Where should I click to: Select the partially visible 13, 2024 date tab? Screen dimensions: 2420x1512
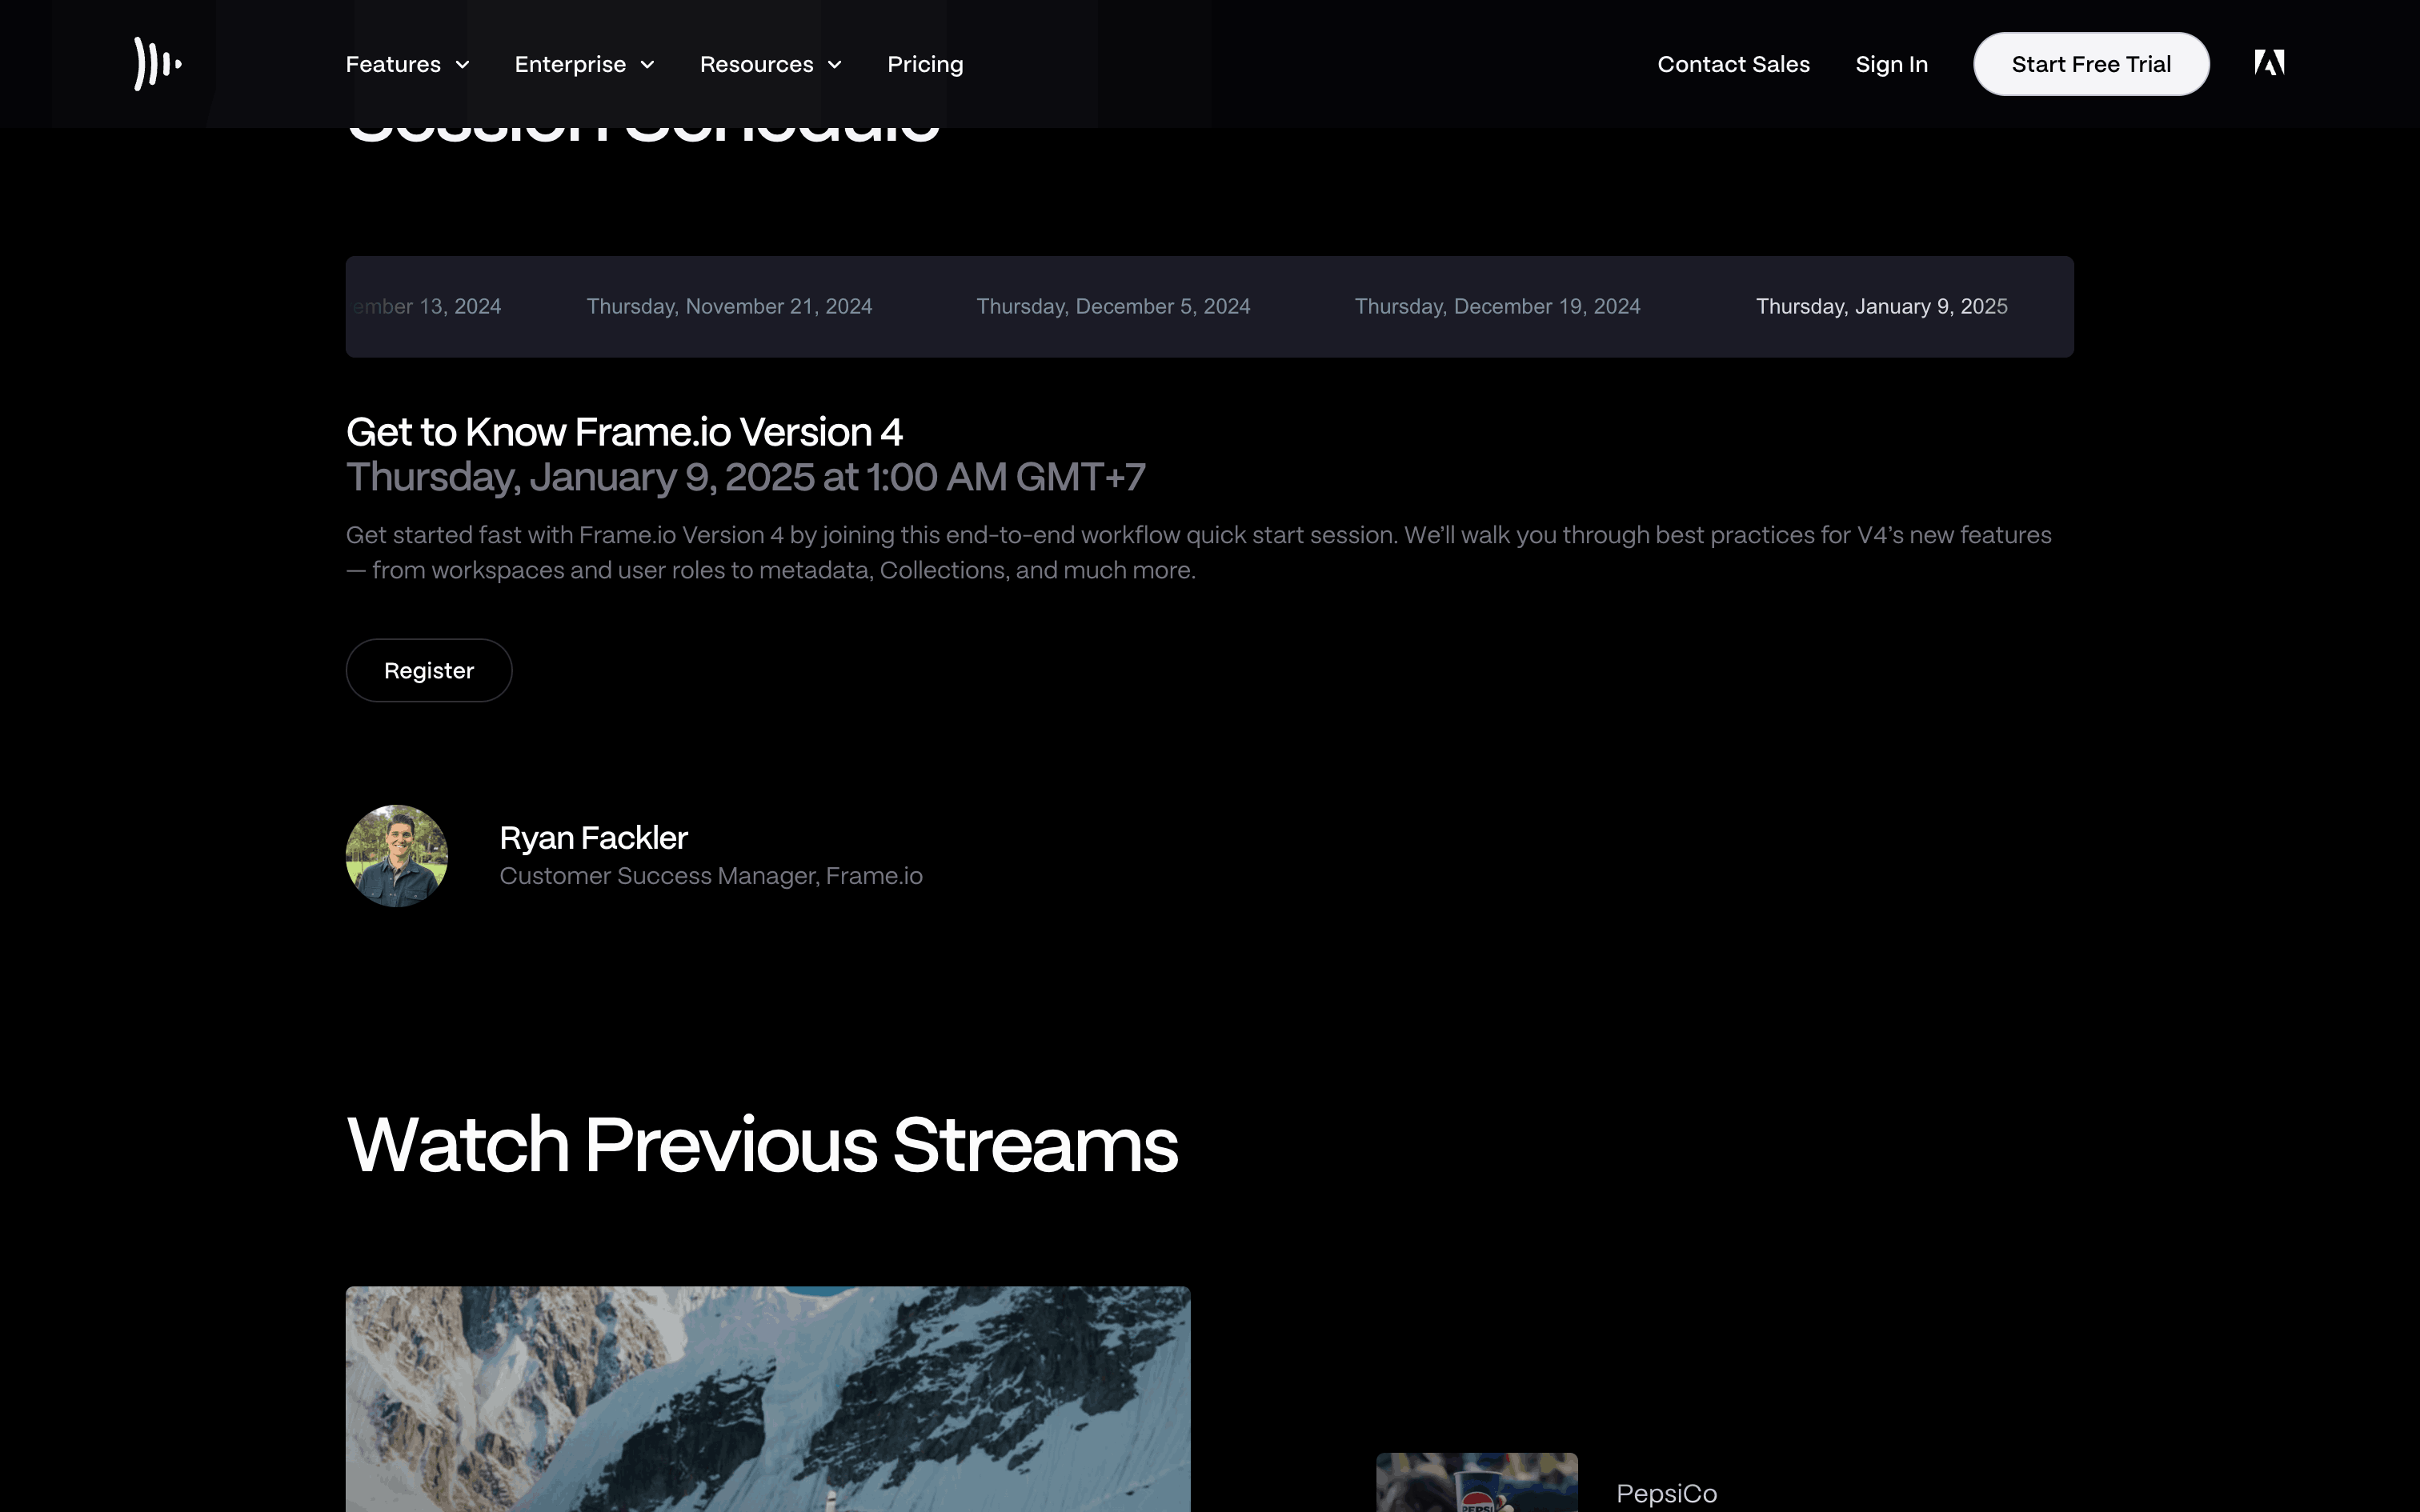[430, 307]
